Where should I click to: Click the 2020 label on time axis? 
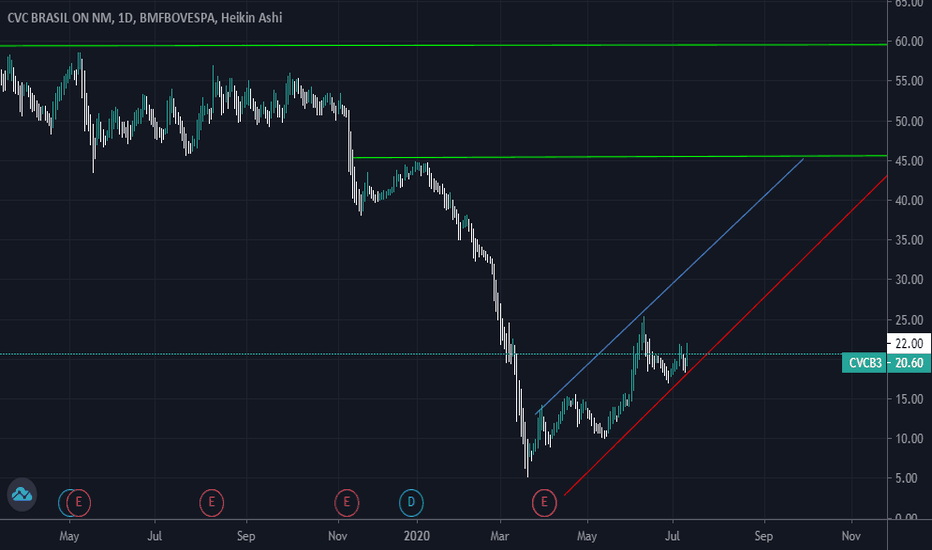pos(416,536)
